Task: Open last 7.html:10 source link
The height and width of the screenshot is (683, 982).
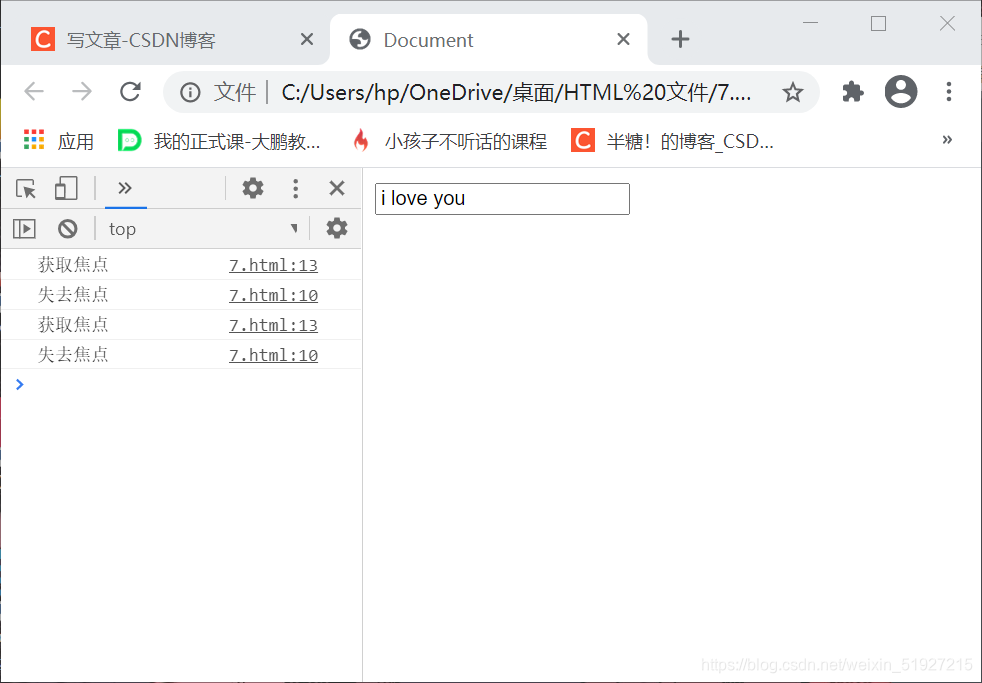Action: point(273,356)
